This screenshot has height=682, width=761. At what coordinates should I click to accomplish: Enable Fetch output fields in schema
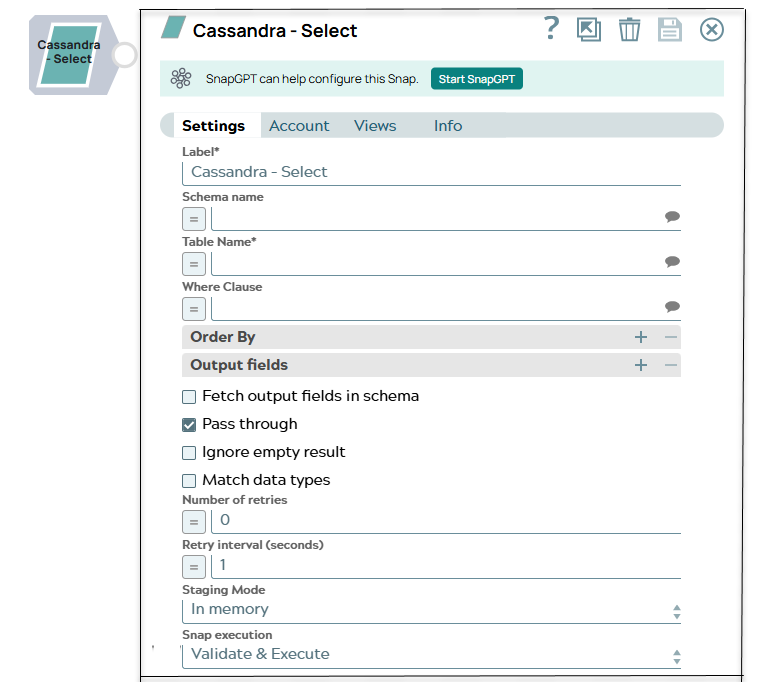coord(189,397)
